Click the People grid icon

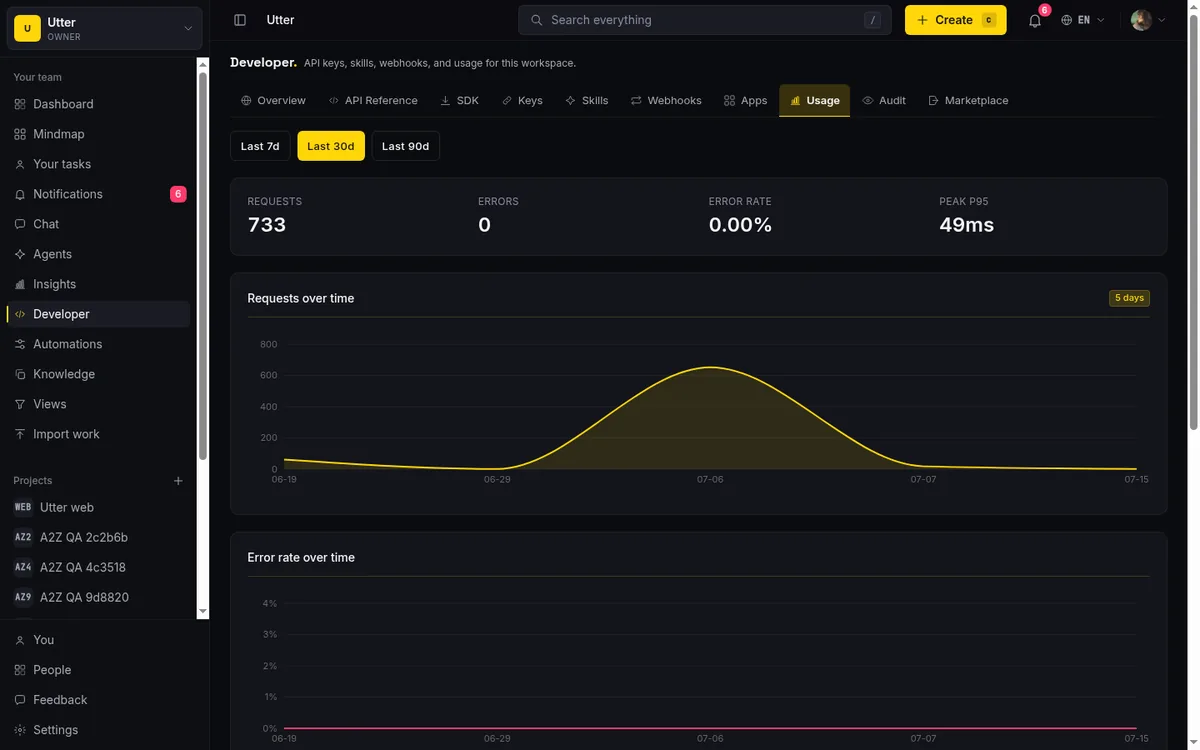[x=20, y=670]
